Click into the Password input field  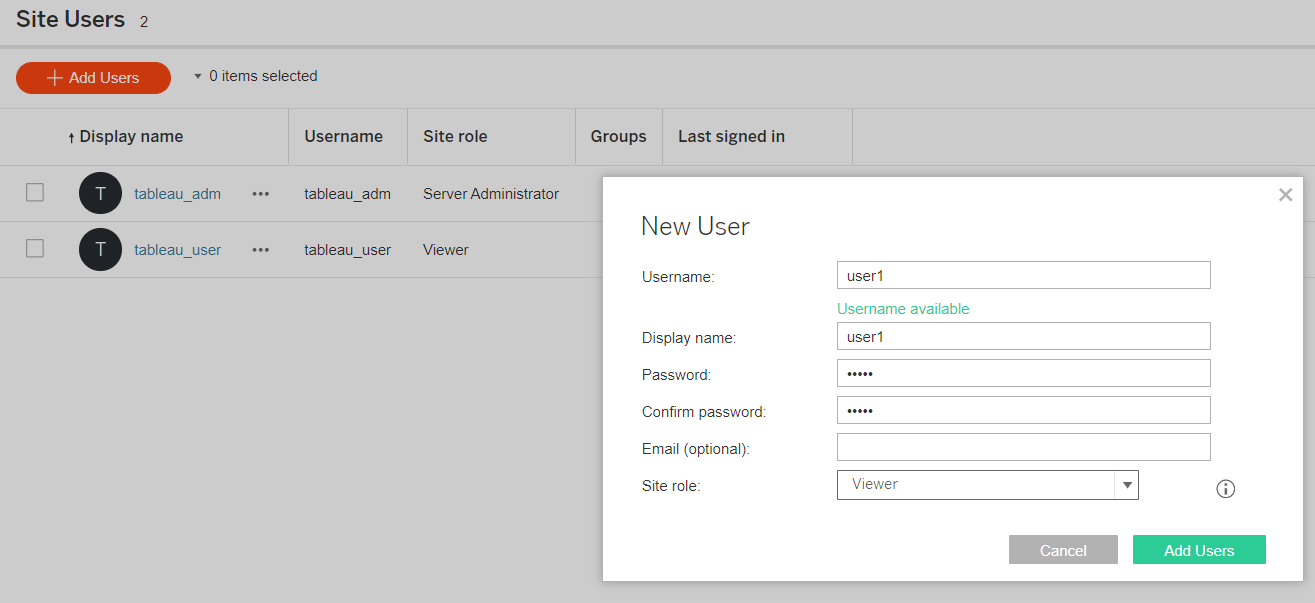pos(1023,373)
